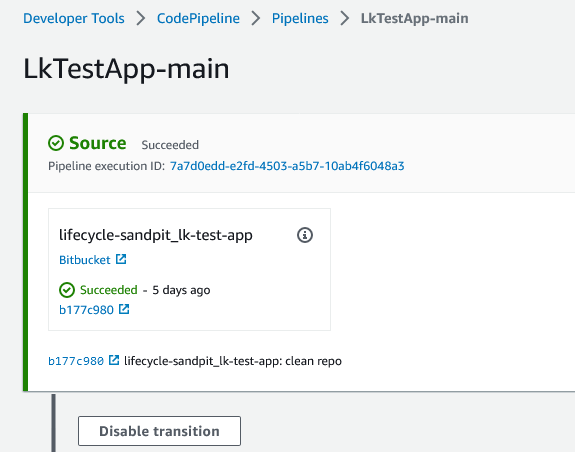The image size is (575, 452).
Task: Click the LkTestApp-main page heading
Action: [x=126, y=69]
